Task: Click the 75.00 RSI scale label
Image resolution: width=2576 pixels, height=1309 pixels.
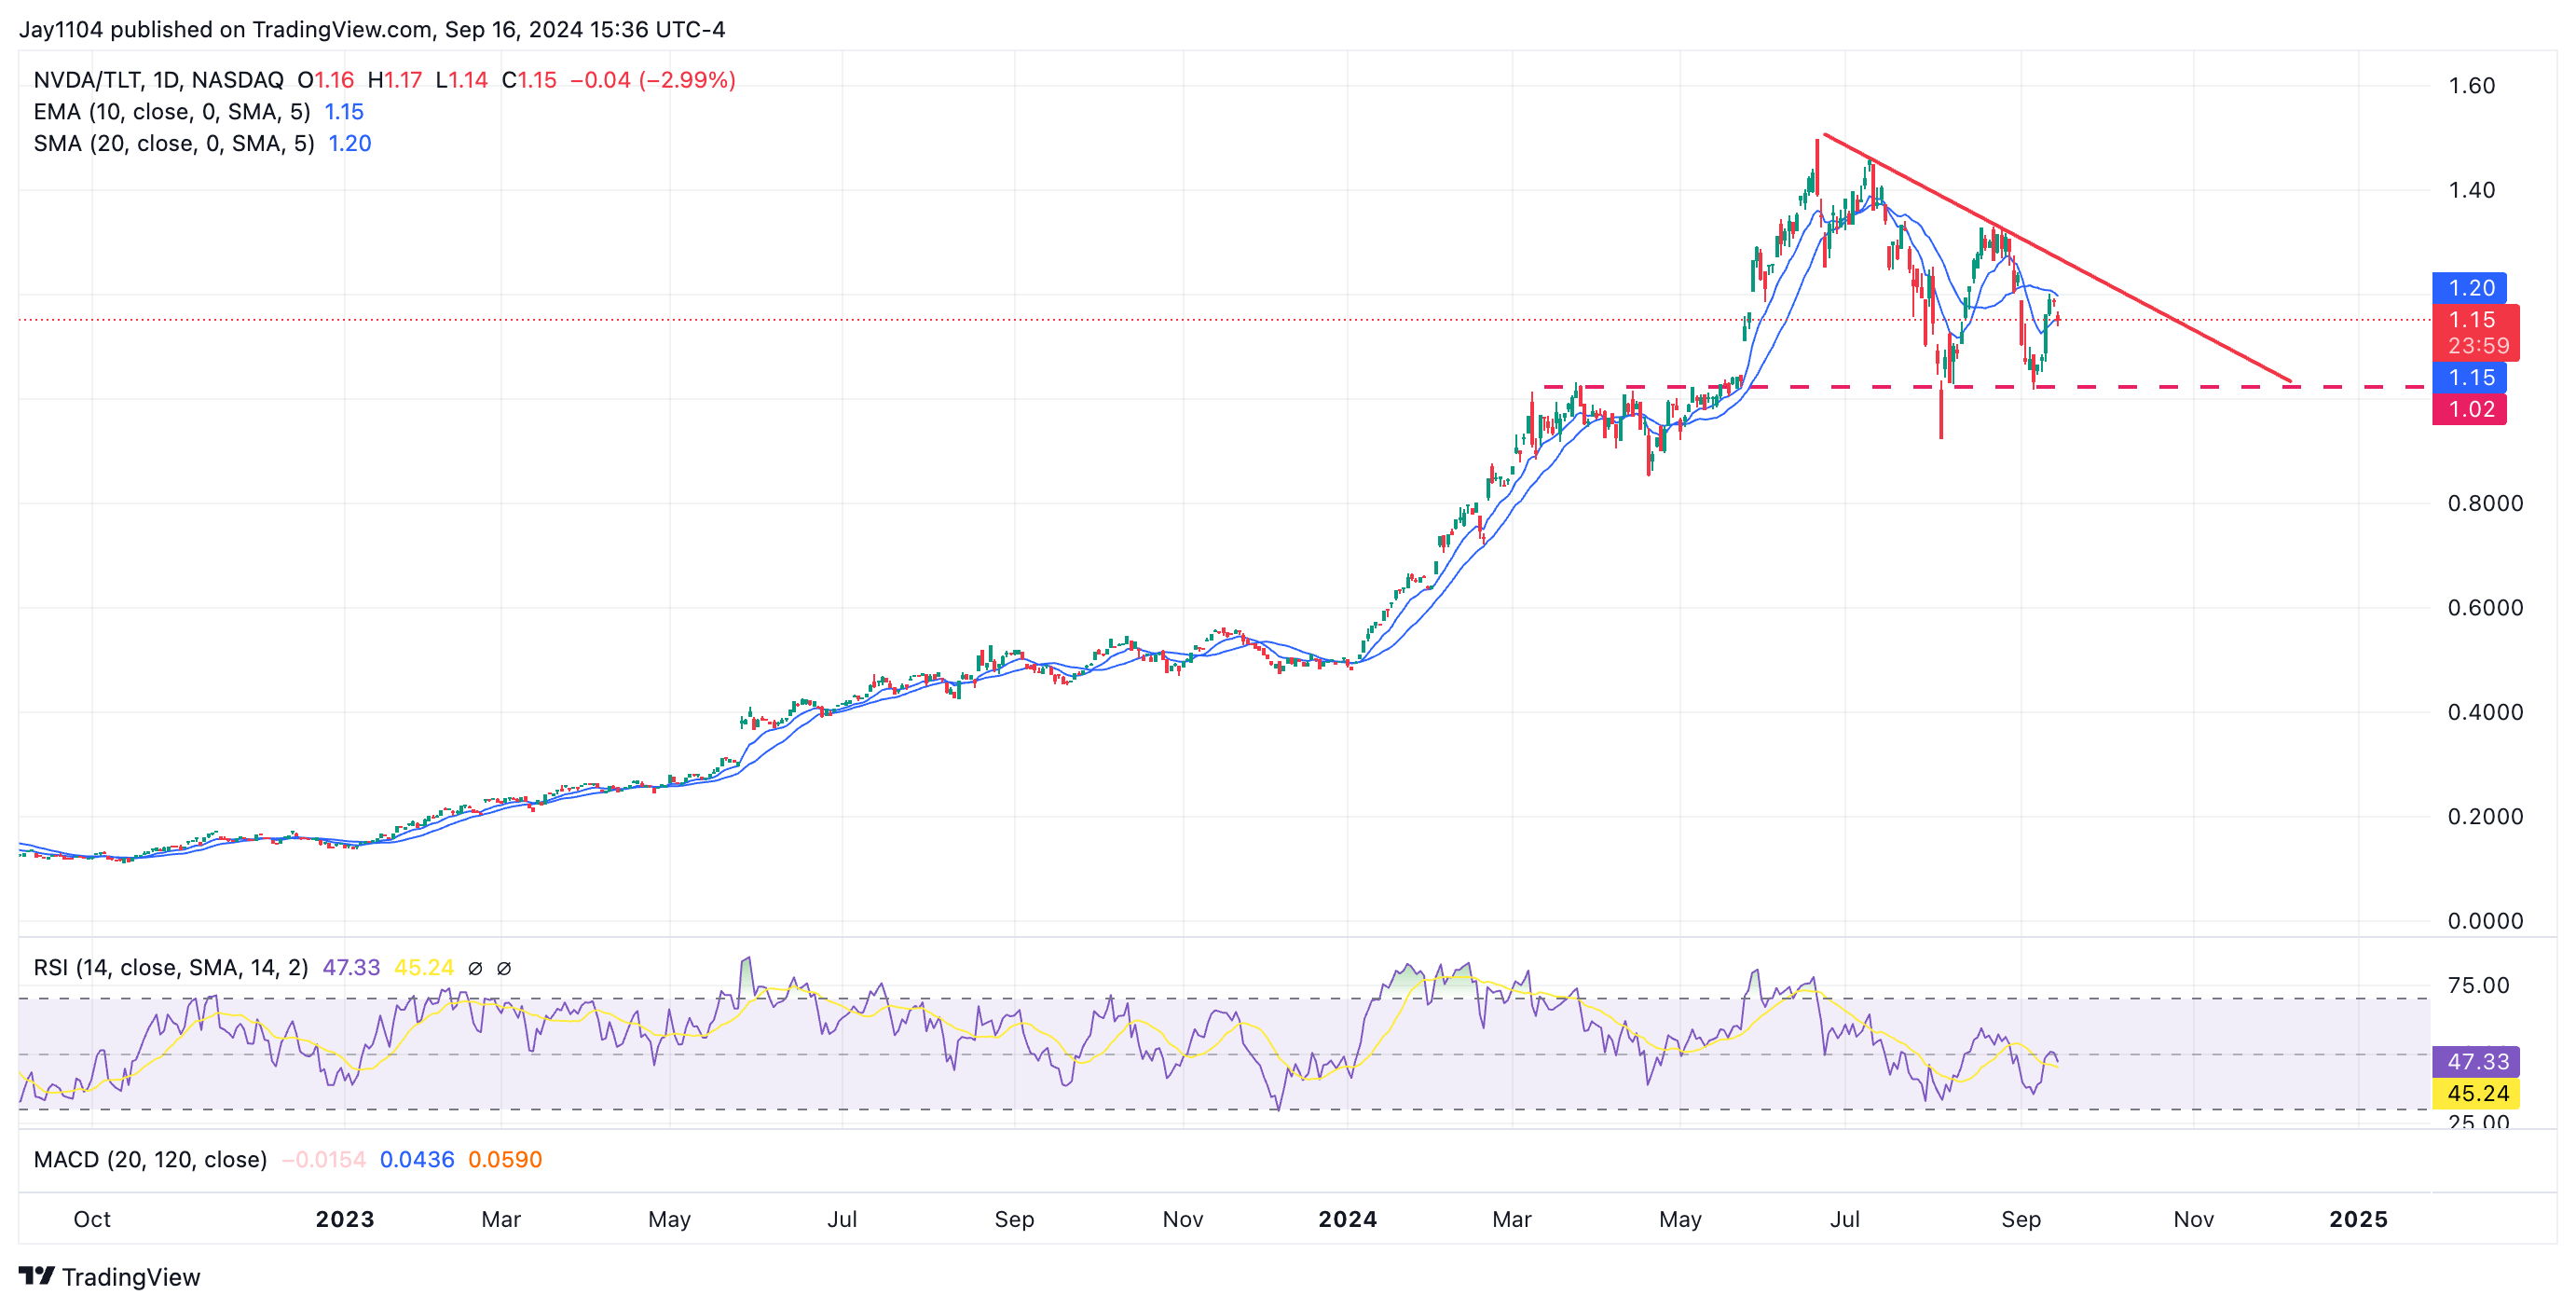Action: 2478,986
